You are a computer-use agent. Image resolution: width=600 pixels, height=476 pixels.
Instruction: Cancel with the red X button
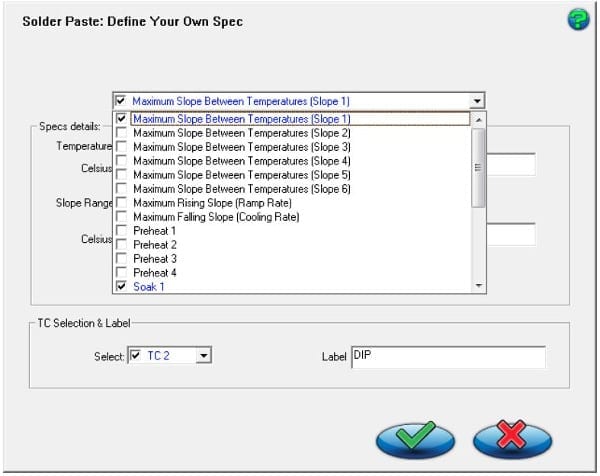click(512, 440)
